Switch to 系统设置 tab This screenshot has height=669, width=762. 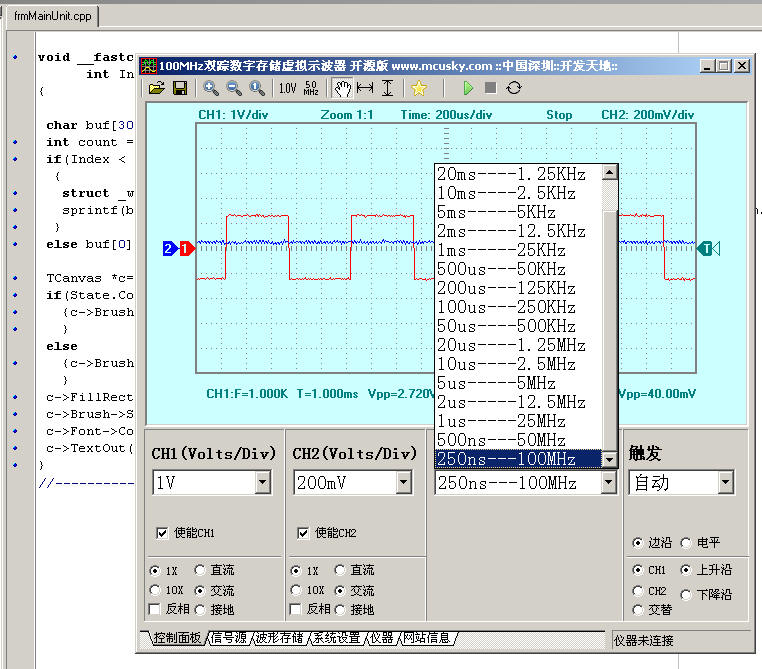(x=336, y=638)
